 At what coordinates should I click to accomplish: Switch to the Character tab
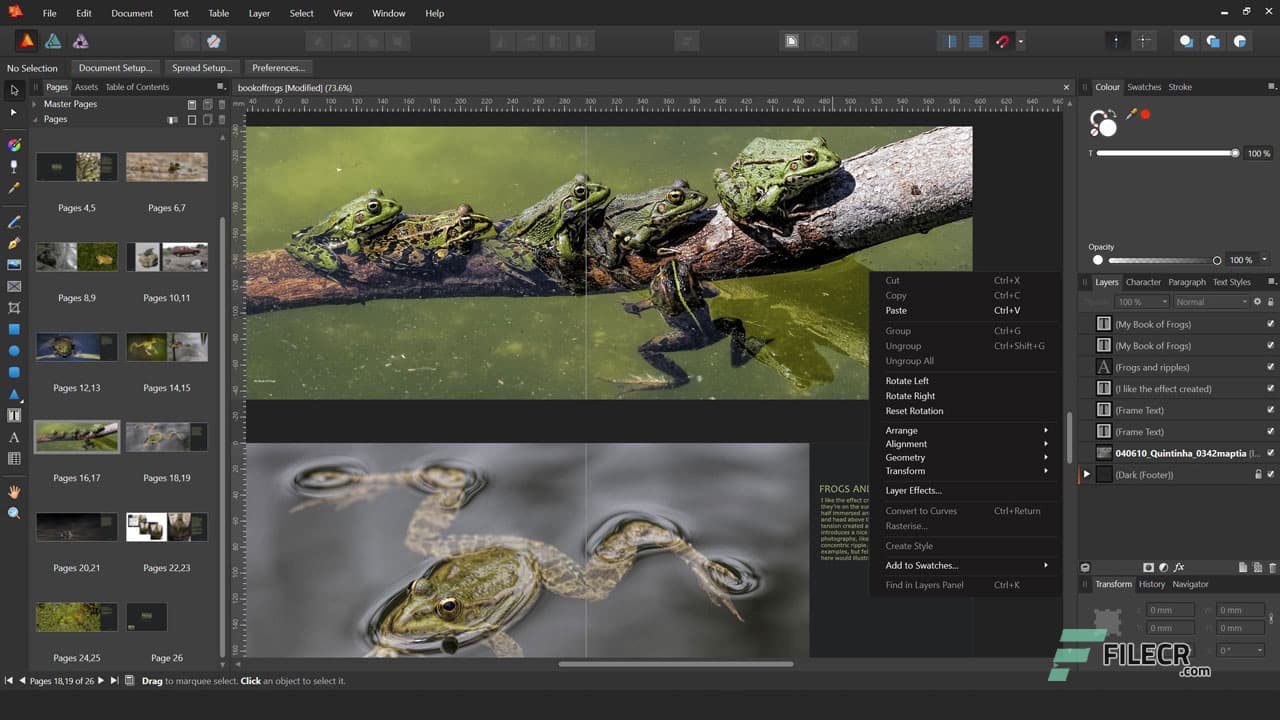click(x=1143, y=281)
